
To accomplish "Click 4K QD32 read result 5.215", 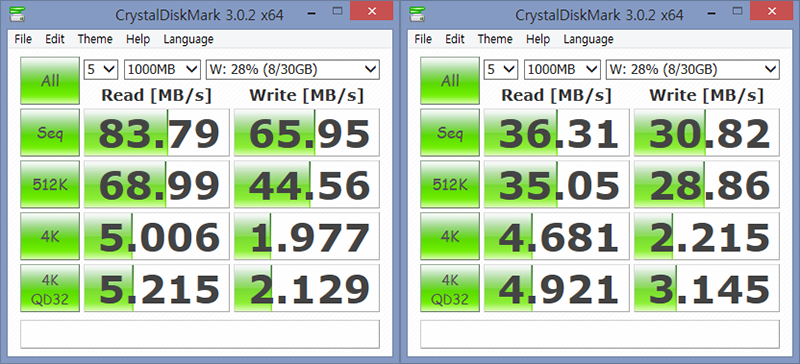I will coord(157,288).
